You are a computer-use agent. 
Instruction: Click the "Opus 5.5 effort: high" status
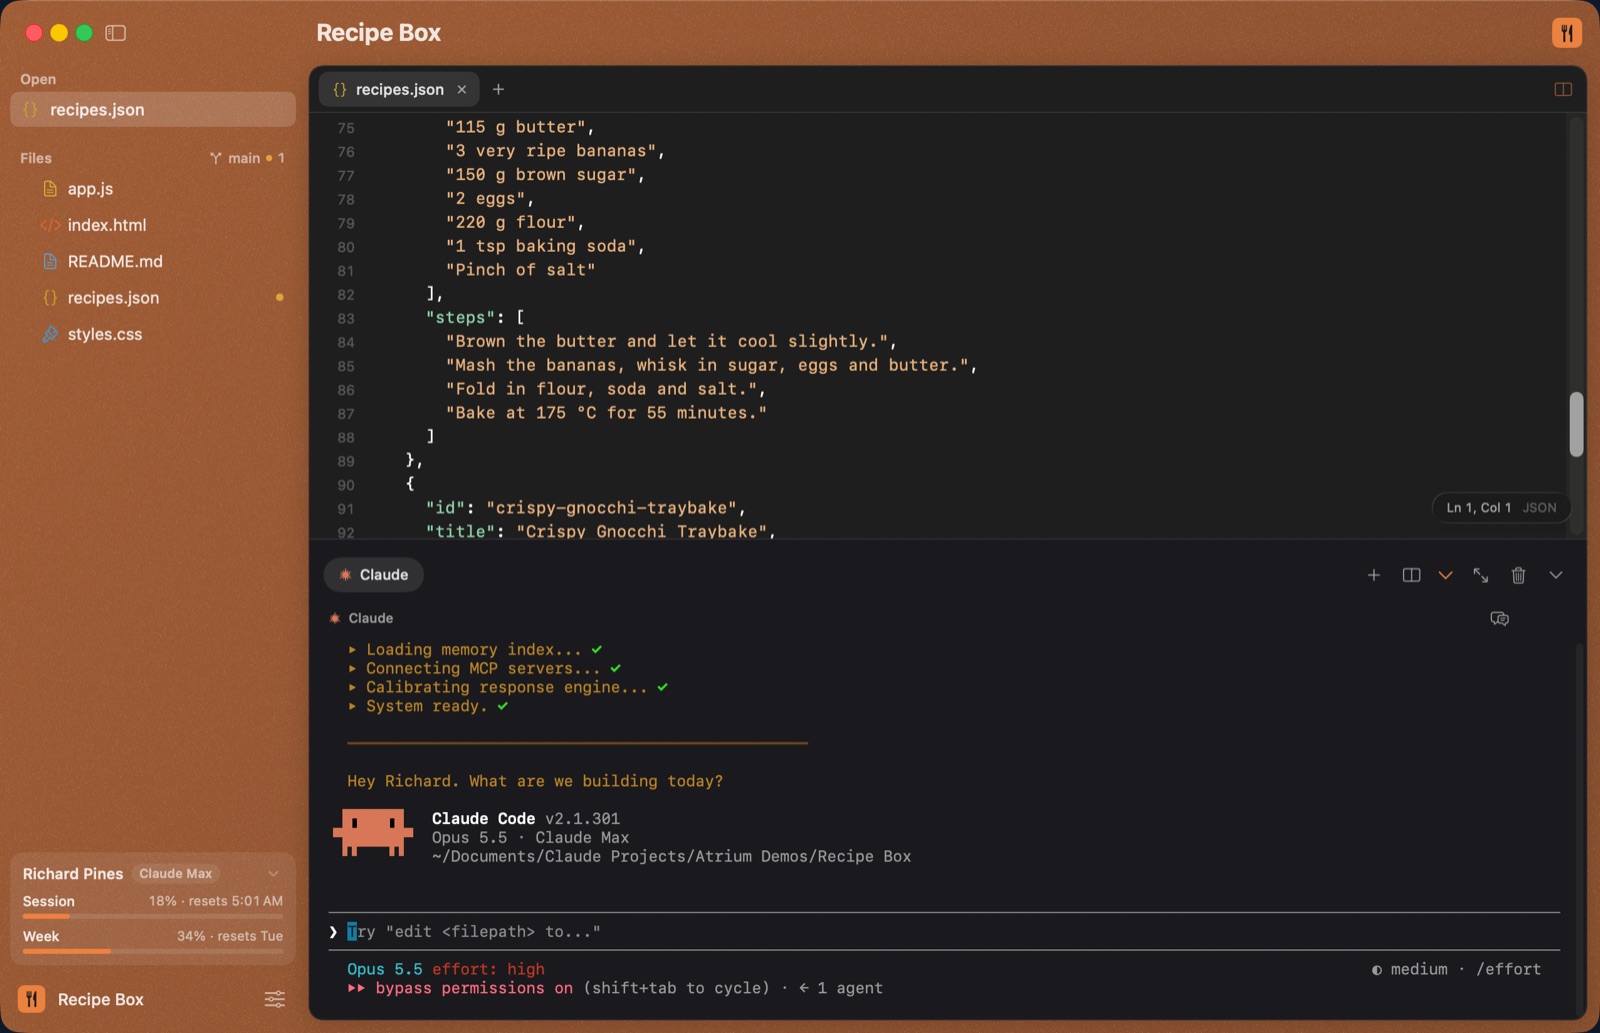[446, 969]
